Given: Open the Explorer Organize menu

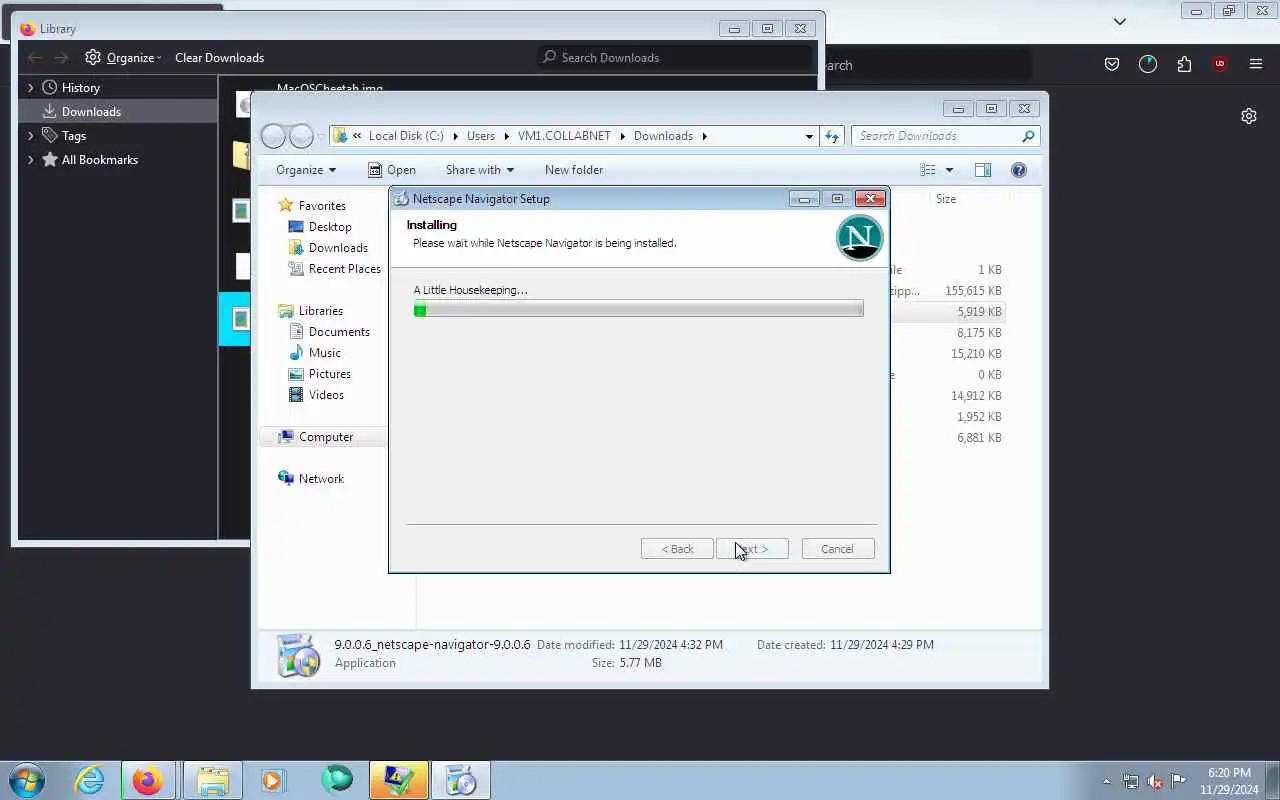Looking at the screenshot, I should click(x=306, y=170).
